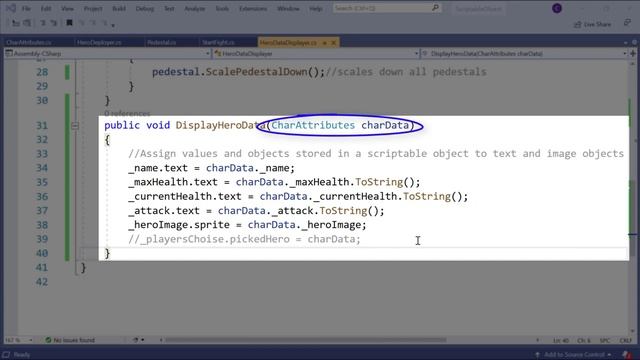Click the search magnifier icon
The image size is (640, 360).
[436, 8]
